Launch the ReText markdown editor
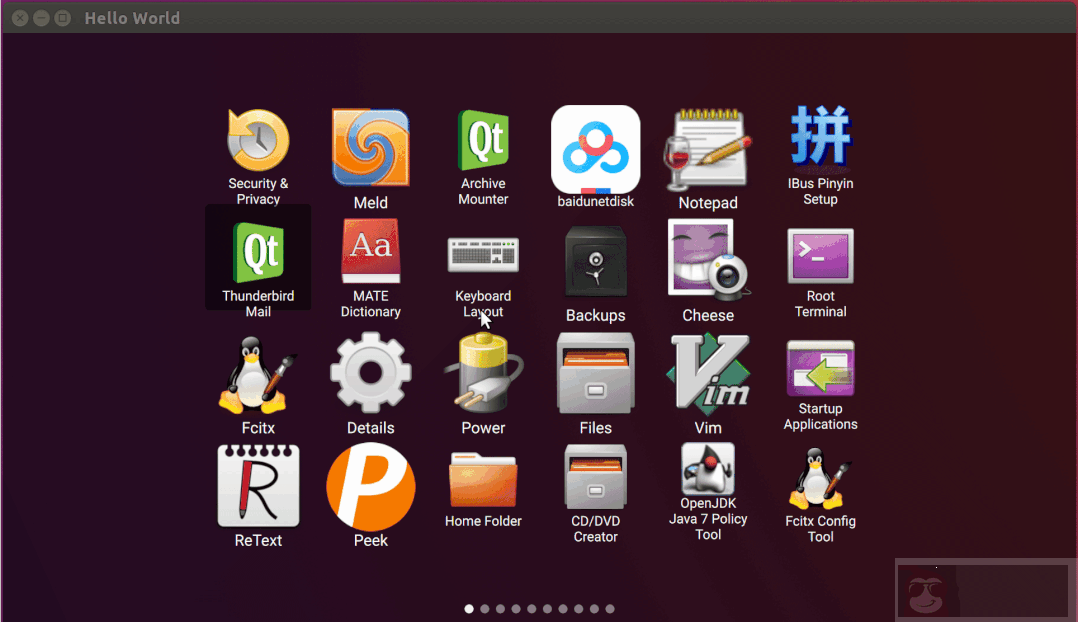Viewport: 1078px width, 622px height. [257, 485]
